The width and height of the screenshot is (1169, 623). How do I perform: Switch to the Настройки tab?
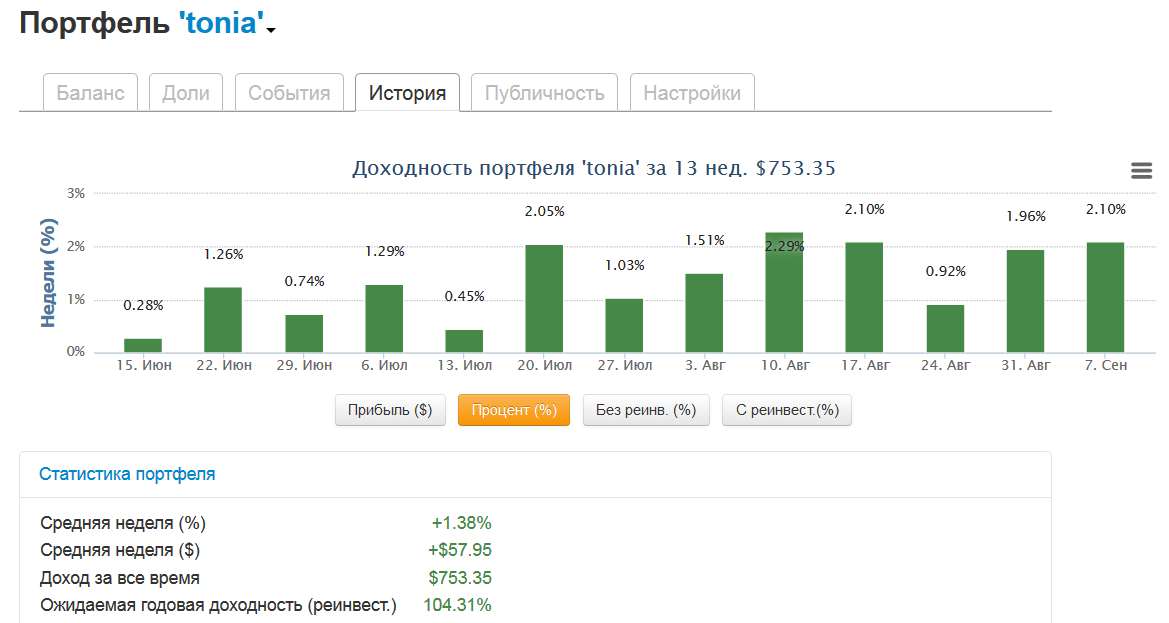(692, 93)
